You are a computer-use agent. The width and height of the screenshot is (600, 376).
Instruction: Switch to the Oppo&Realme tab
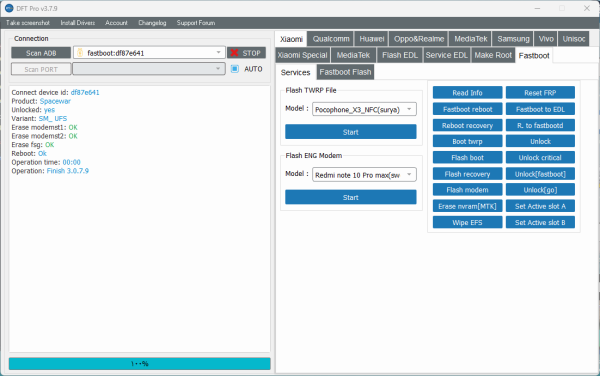(x=419, y=39)
